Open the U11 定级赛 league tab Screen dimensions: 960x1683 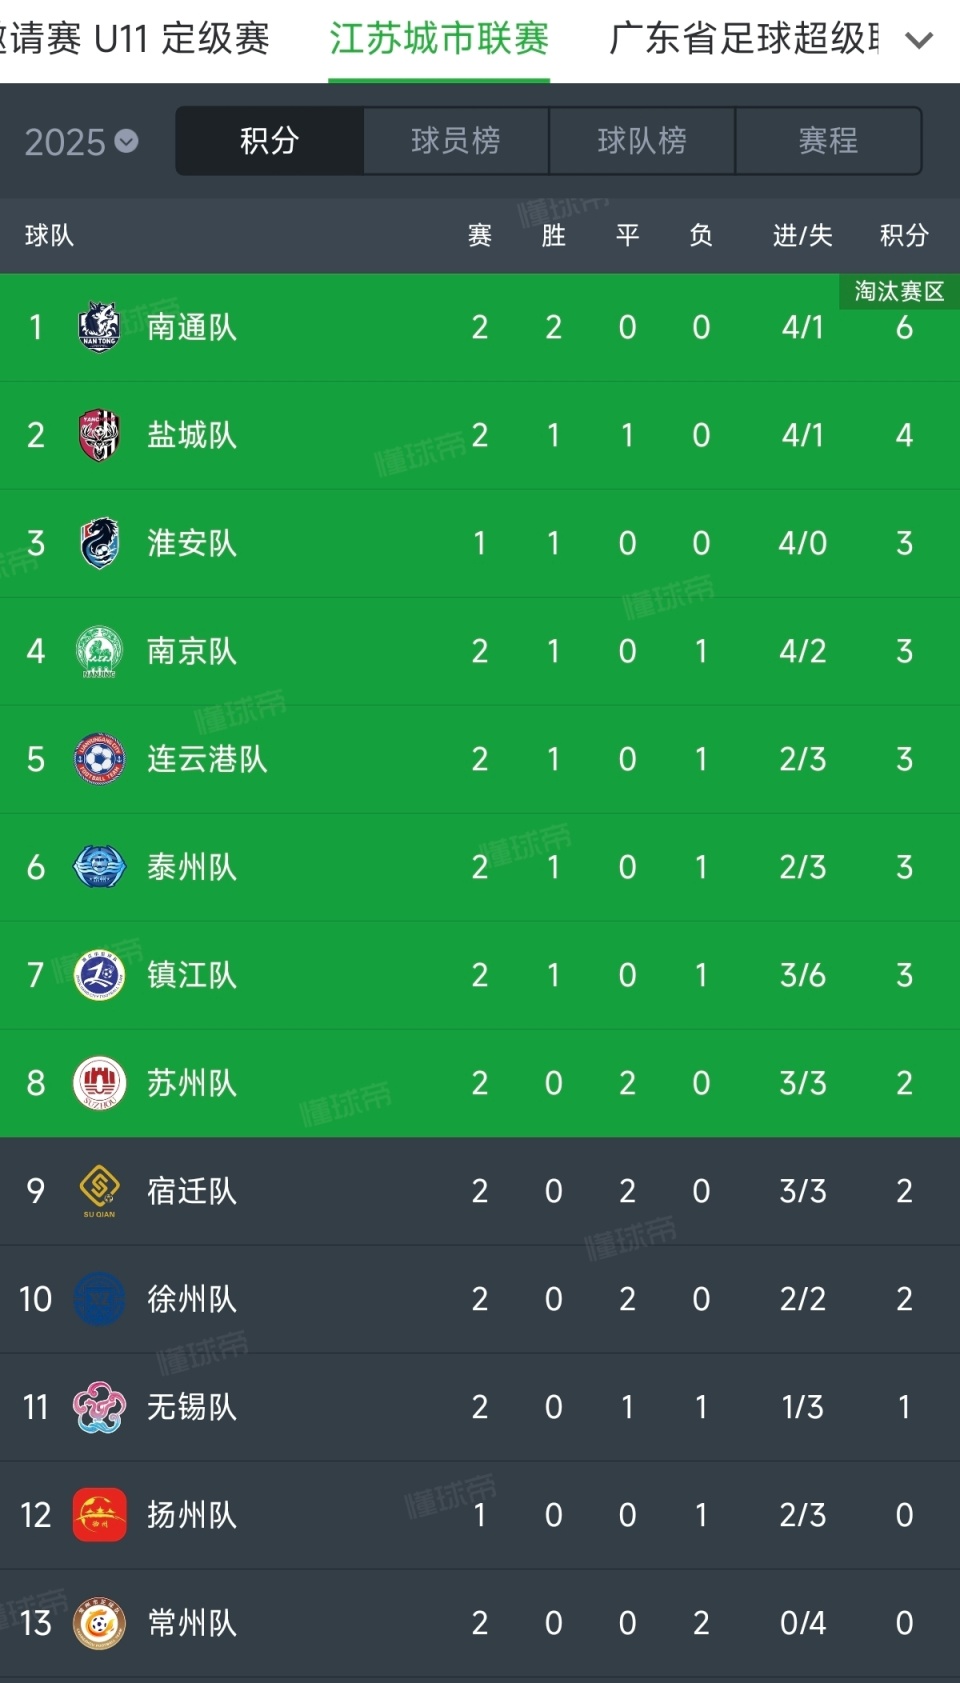(135, 39)
